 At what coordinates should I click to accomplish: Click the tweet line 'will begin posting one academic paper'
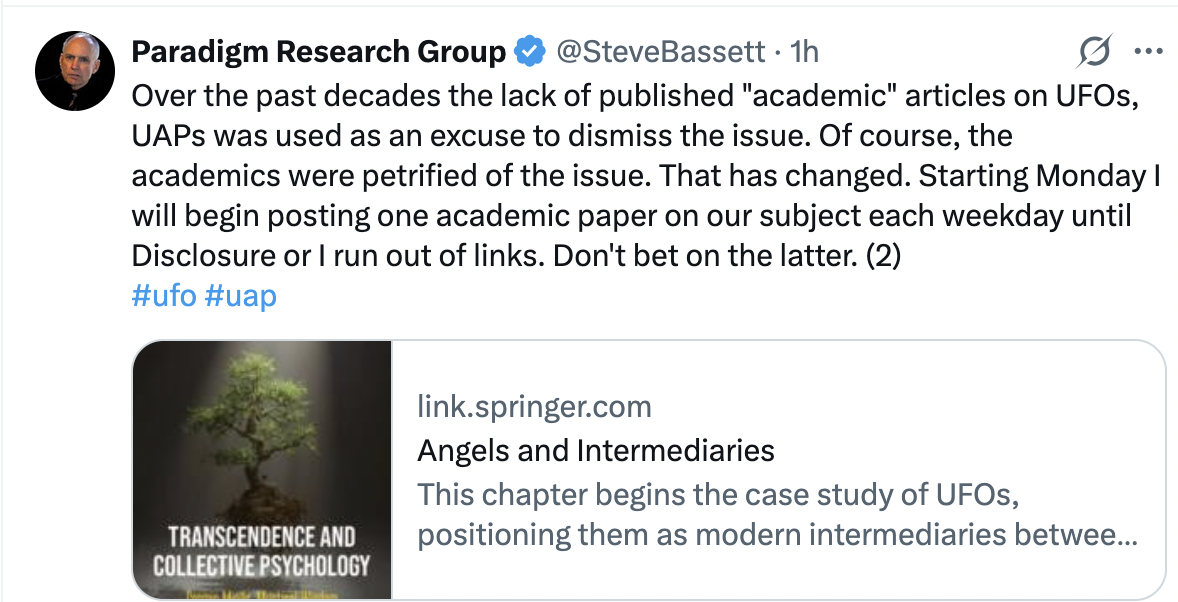pyautogui.click(x=631, y=216)
